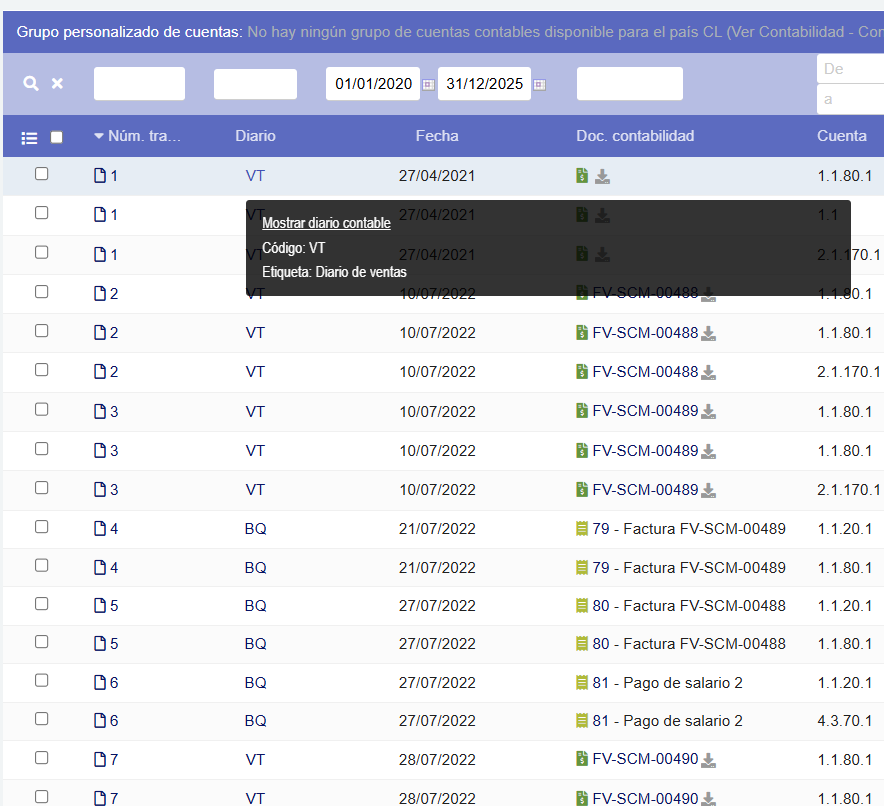Tick checkbox for transaction 6 with account 4.3.70.1
The height and width of the screenshot is (806, 884).
42,719
